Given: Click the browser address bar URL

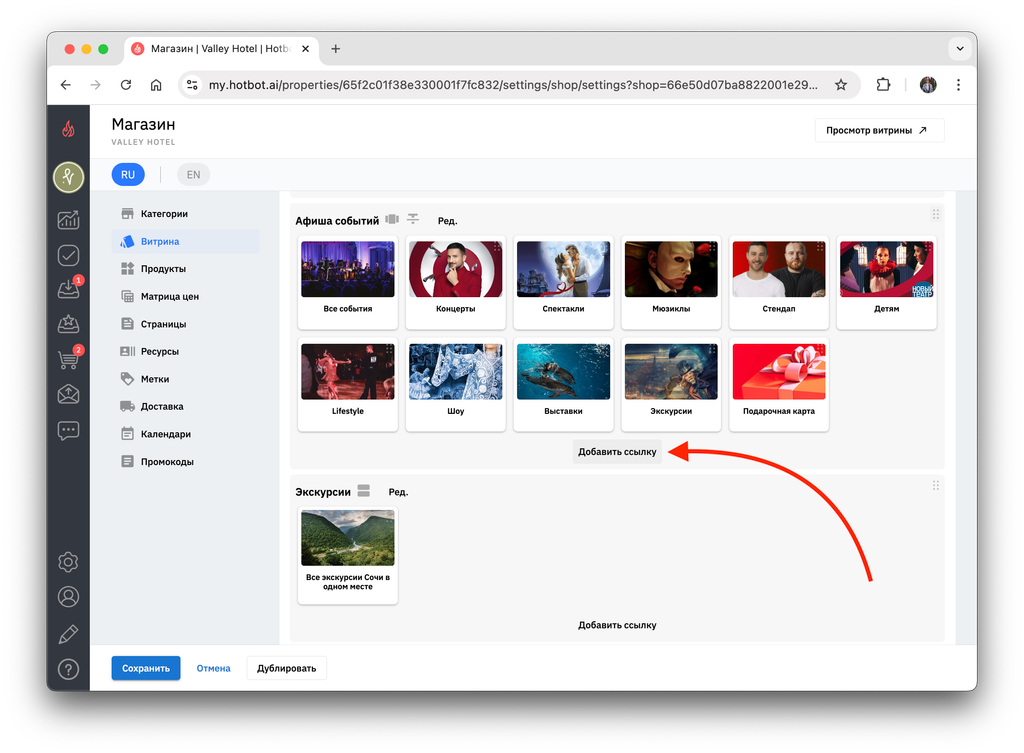Looking at the screenshot, I should click(513, 85).
